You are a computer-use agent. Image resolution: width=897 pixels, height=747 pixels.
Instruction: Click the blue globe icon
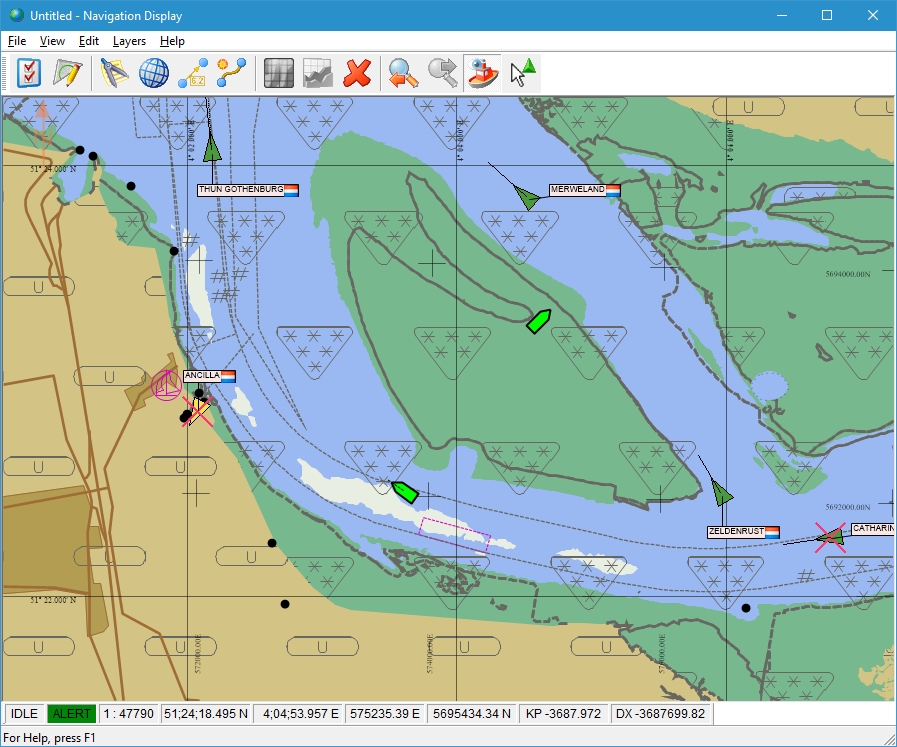(x=153, y=73)
